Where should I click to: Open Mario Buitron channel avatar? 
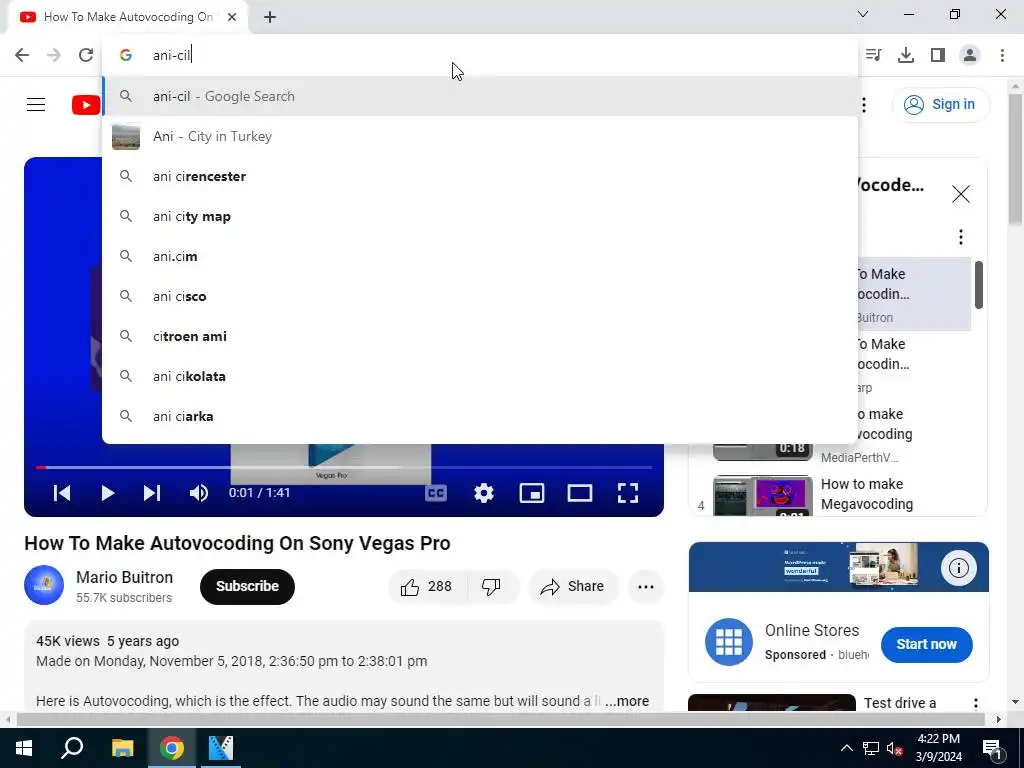click(44, 585)
